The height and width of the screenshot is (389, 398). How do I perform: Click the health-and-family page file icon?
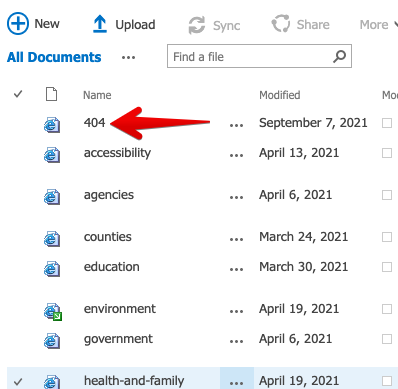(52, 382)
